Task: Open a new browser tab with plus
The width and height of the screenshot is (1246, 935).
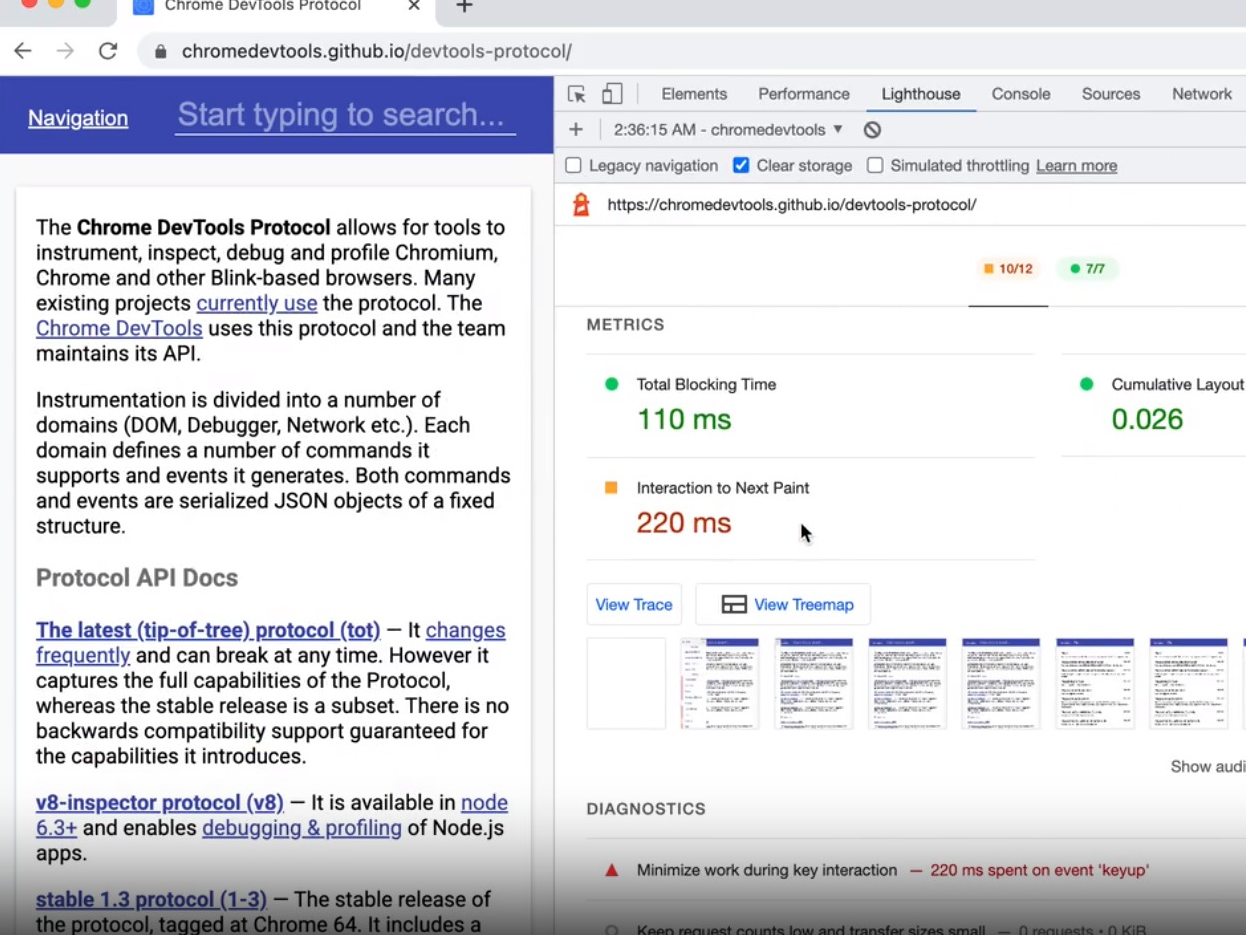Action: point(464,7)
